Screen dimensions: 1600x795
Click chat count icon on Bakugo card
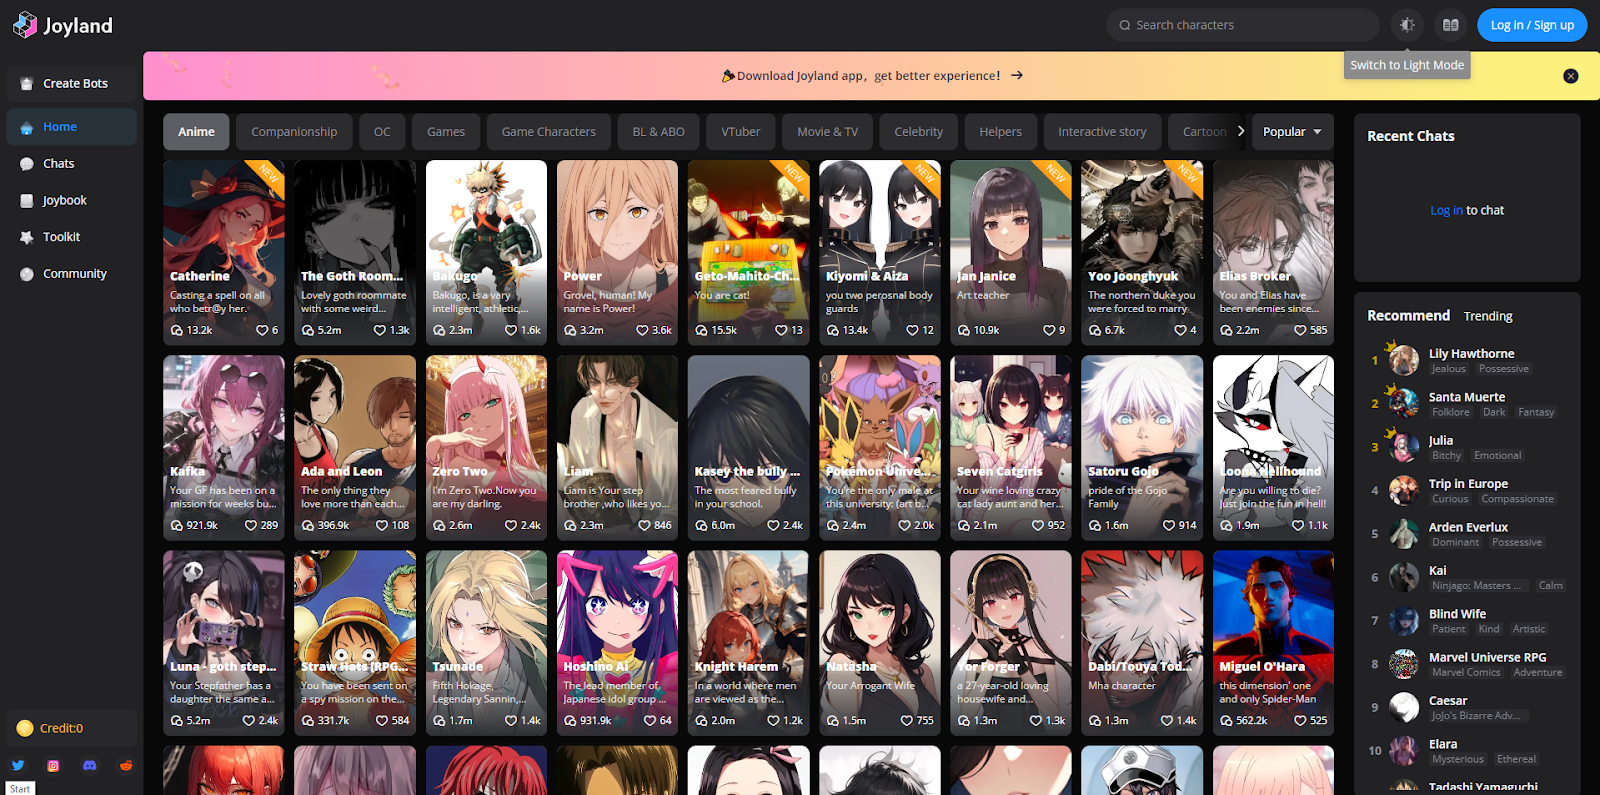439,330
